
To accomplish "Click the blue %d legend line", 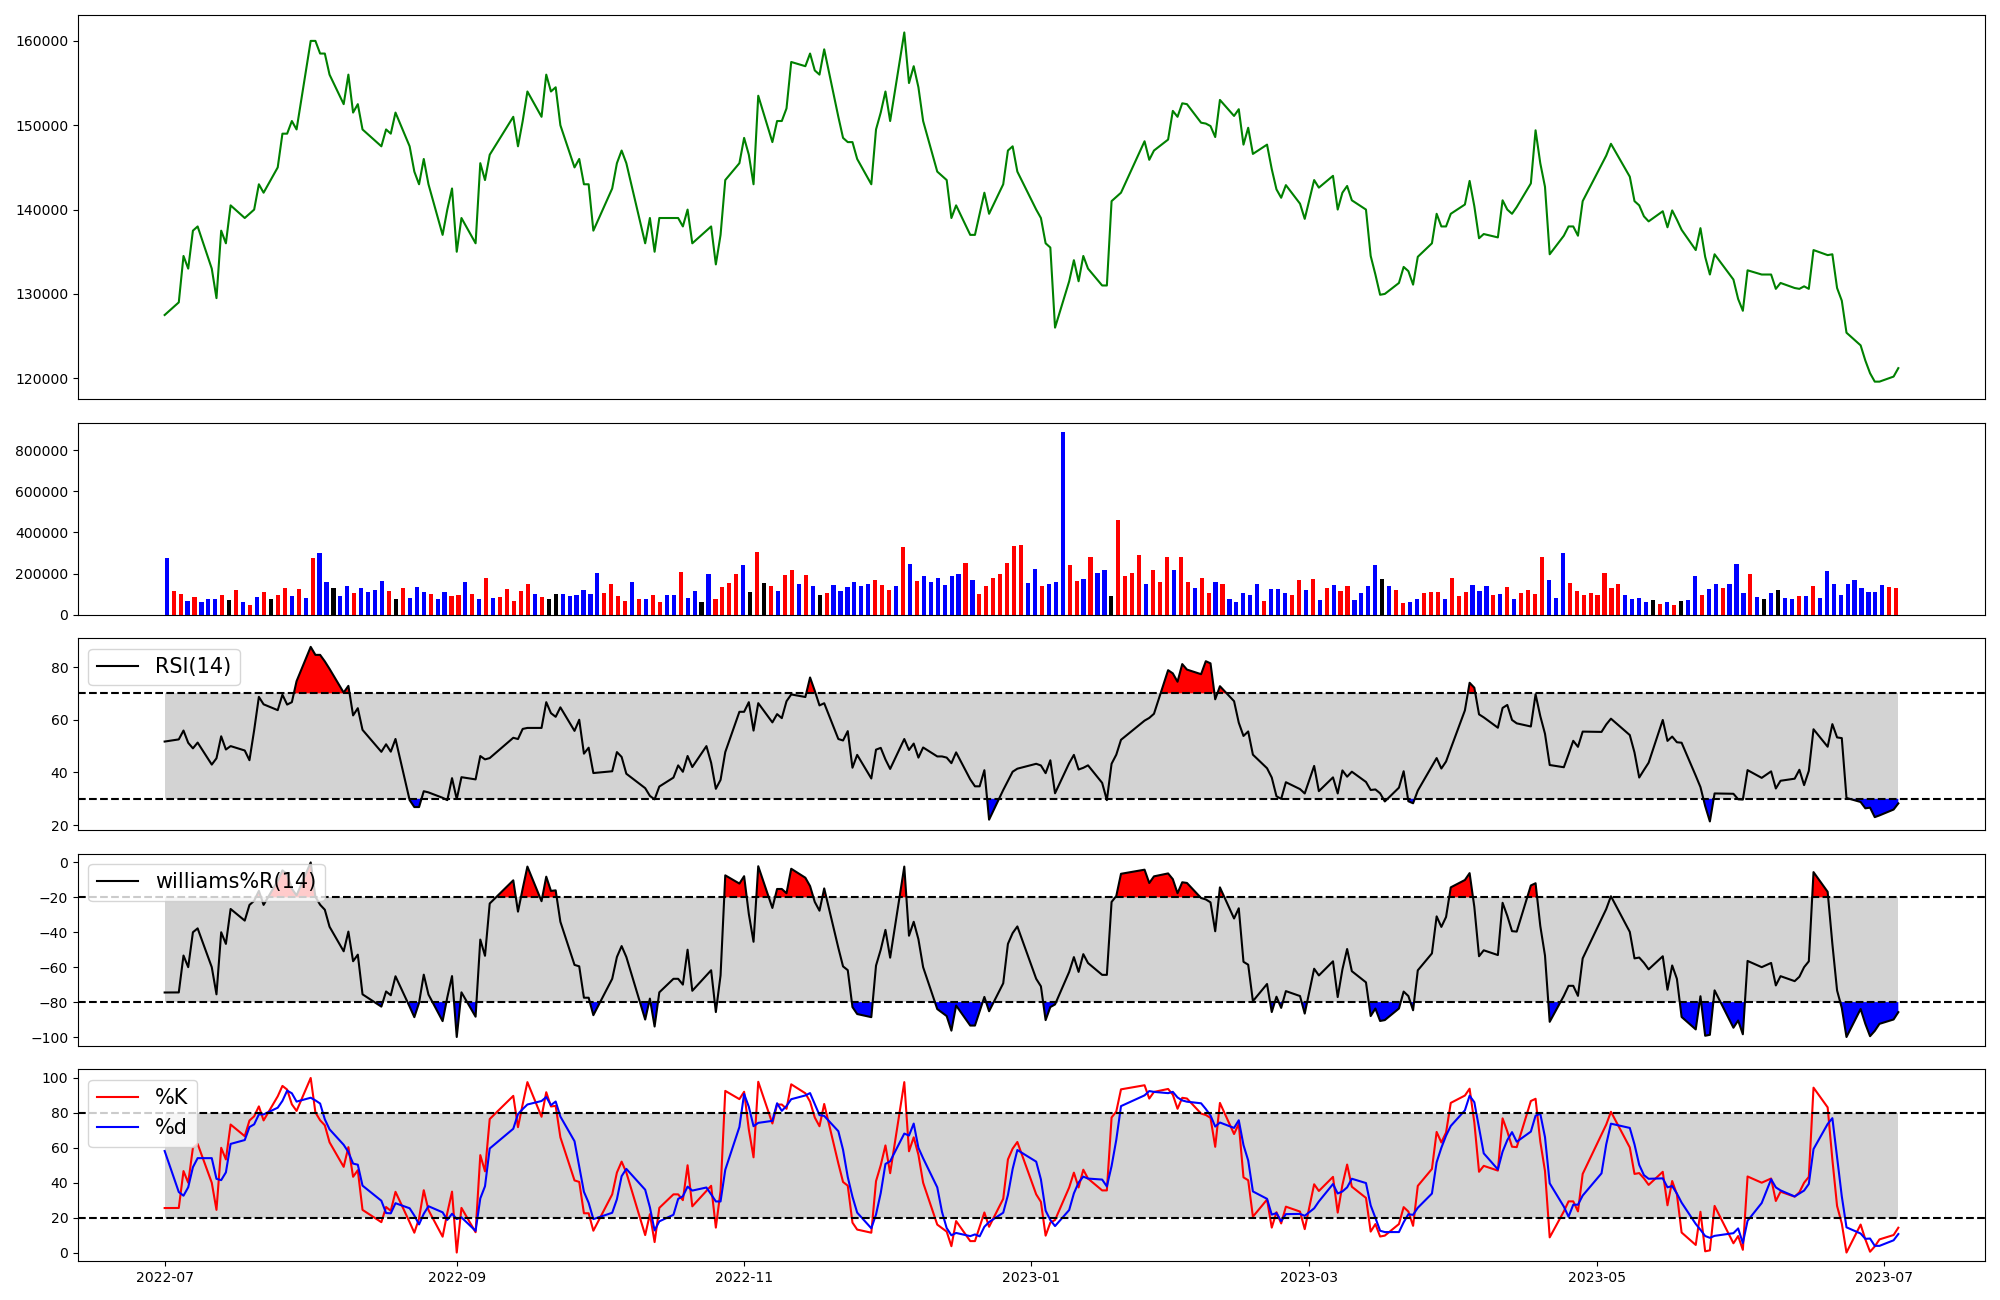I will [x=118, y=1127].
